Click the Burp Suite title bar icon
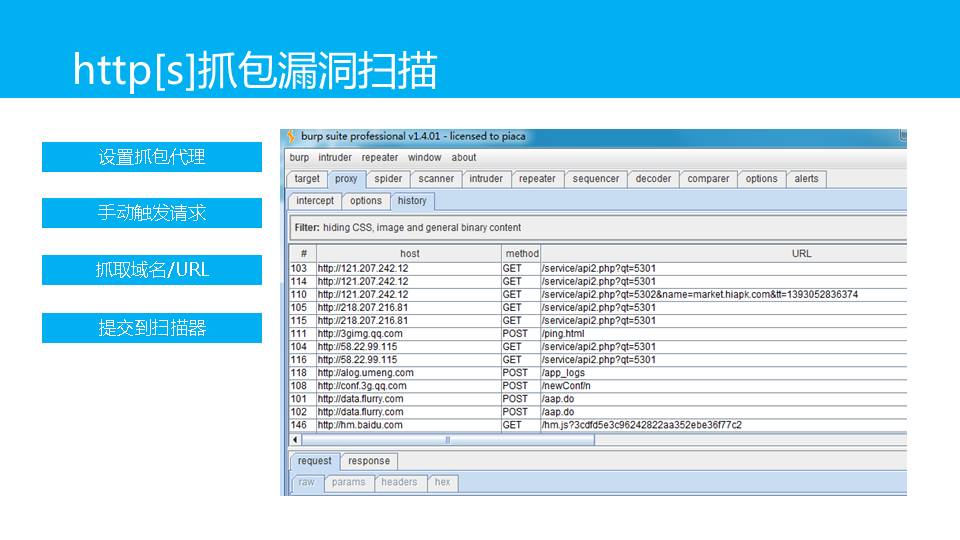Viewport: 960px width, 540px height. point(291,136)
